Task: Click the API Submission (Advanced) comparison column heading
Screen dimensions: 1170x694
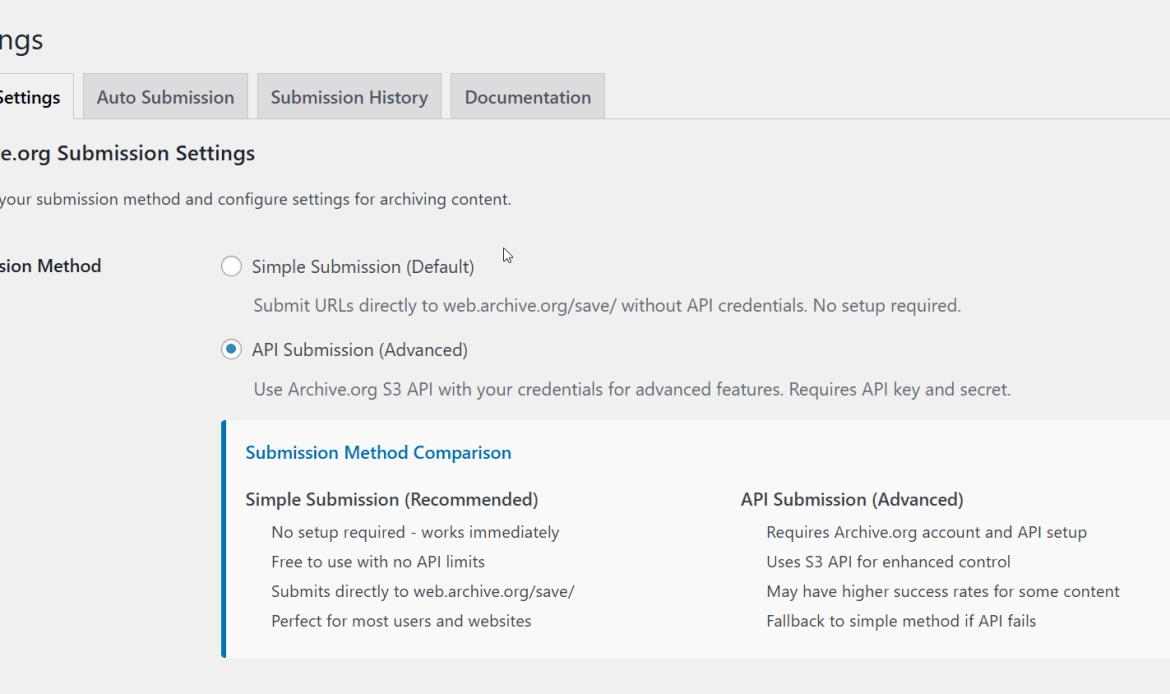Action: tap(851, 499)
